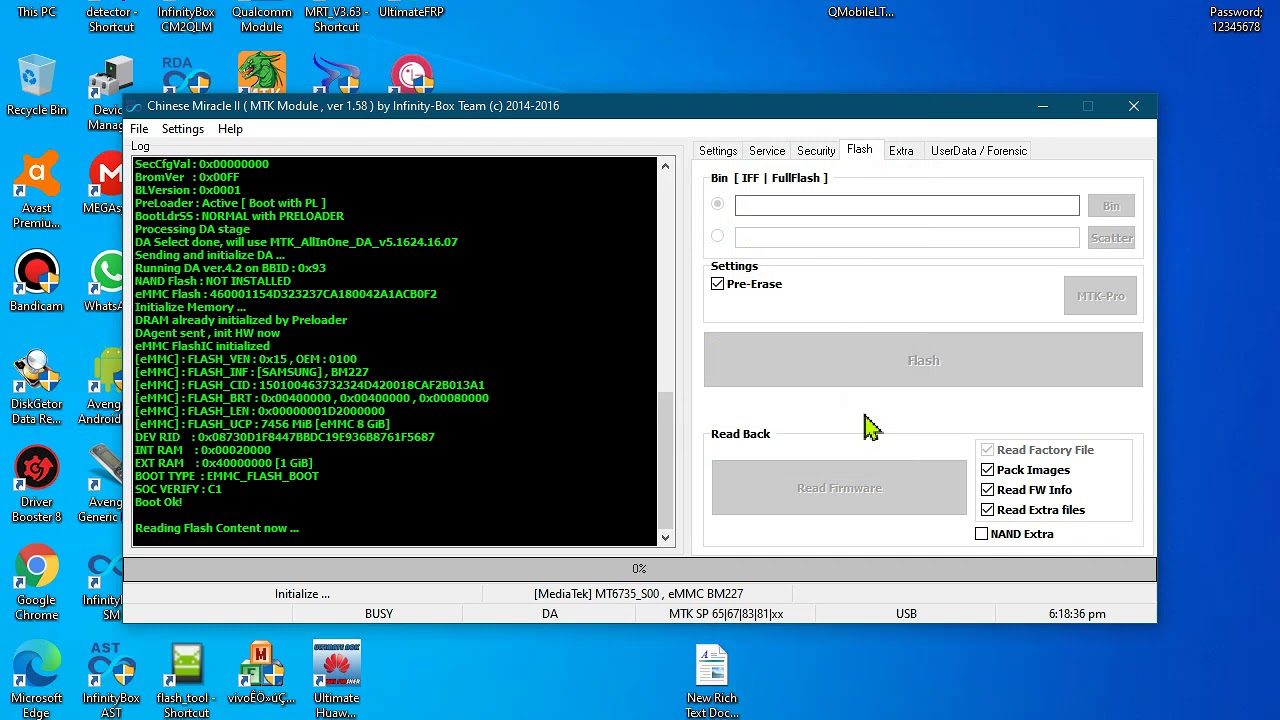
Task: Click the Read Firmware button
Action: pos(839,488)
